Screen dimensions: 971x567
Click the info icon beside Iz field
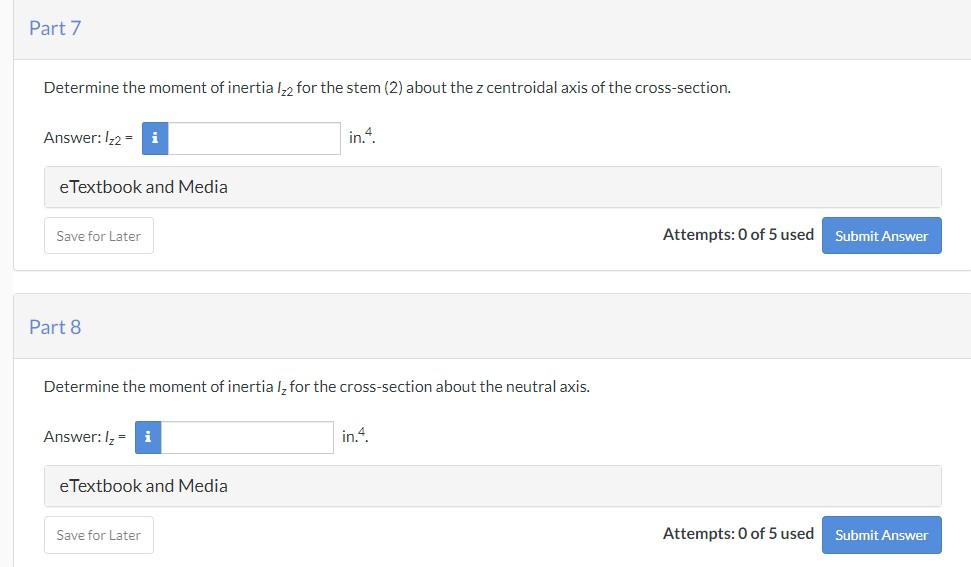click(147, 437)
